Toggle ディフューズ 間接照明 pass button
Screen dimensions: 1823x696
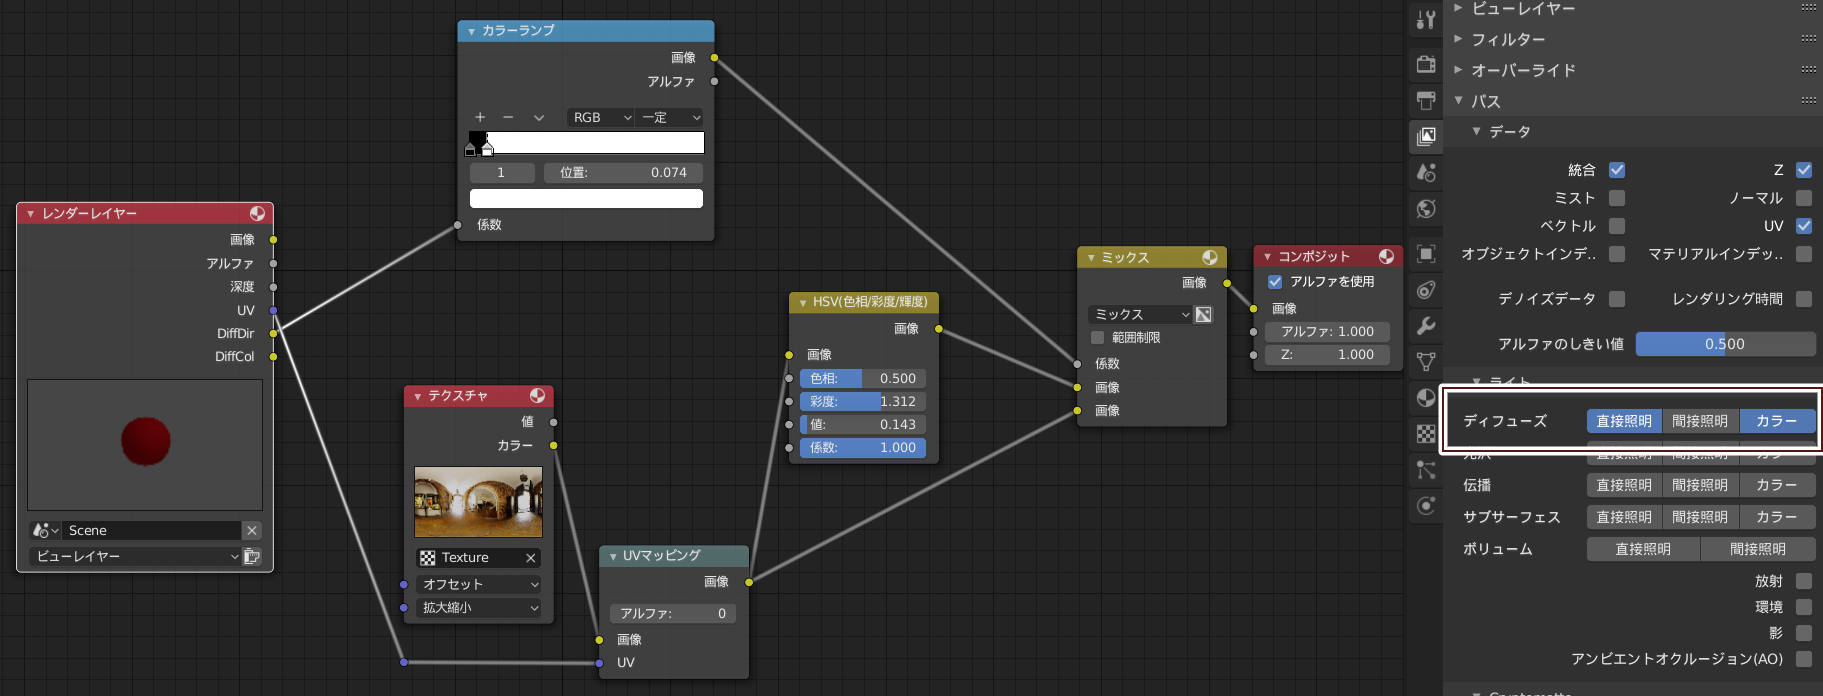coord(1700,421)
